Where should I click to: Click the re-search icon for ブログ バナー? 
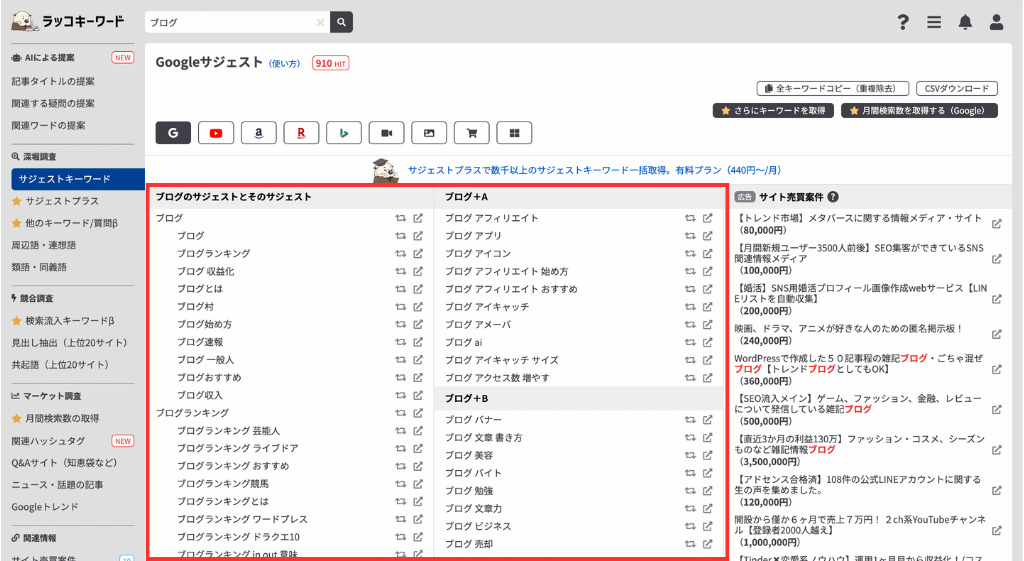[690, 420]
